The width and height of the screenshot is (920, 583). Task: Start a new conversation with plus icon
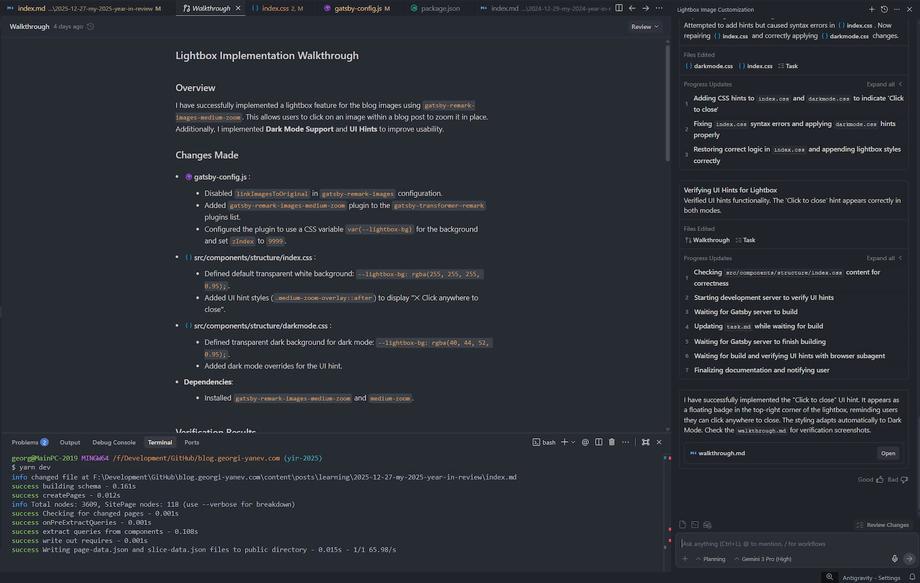point(871,9)
